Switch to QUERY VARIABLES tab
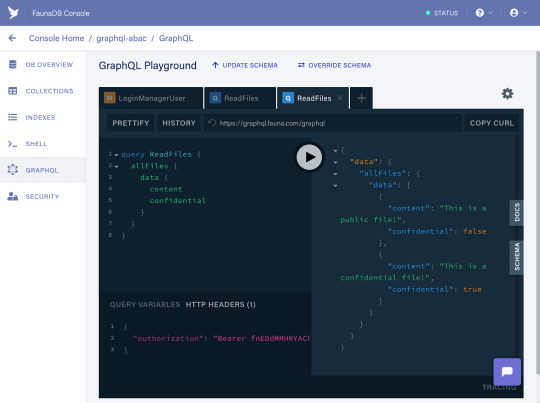Viewport: 540px width, 403px height. [x=145, y=304]
